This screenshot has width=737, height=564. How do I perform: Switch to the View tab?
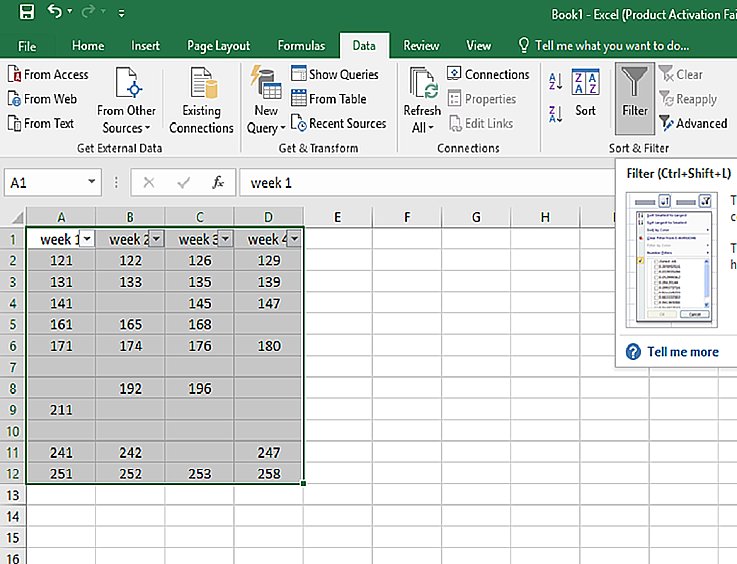(478, 46)
